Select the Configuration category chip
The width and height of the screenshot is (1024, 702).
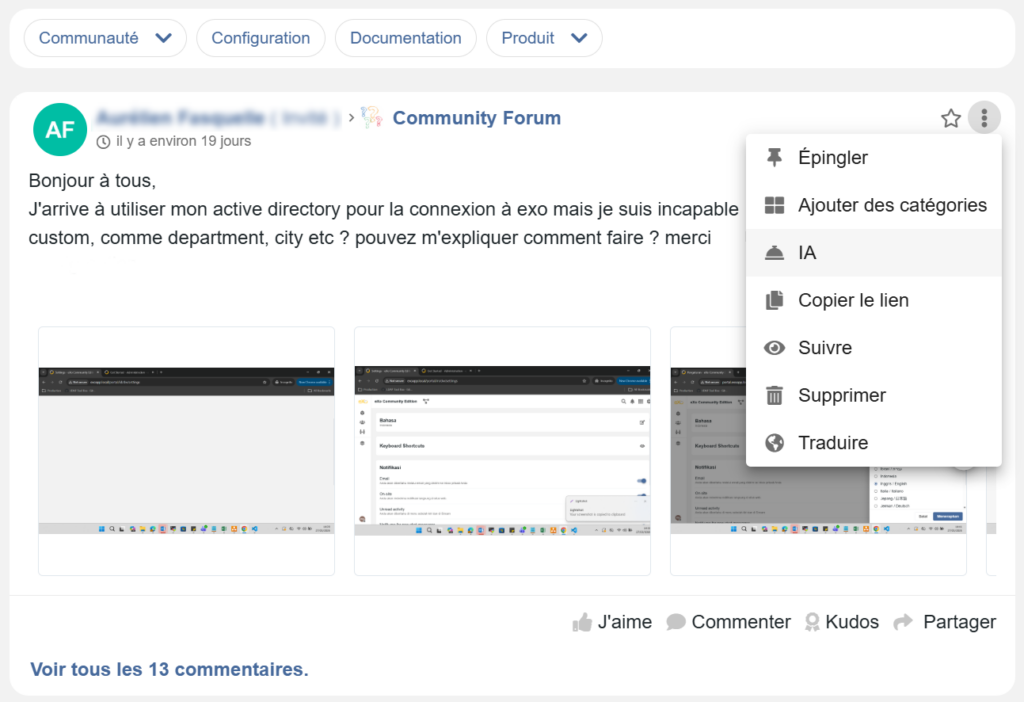coord(260,38)
